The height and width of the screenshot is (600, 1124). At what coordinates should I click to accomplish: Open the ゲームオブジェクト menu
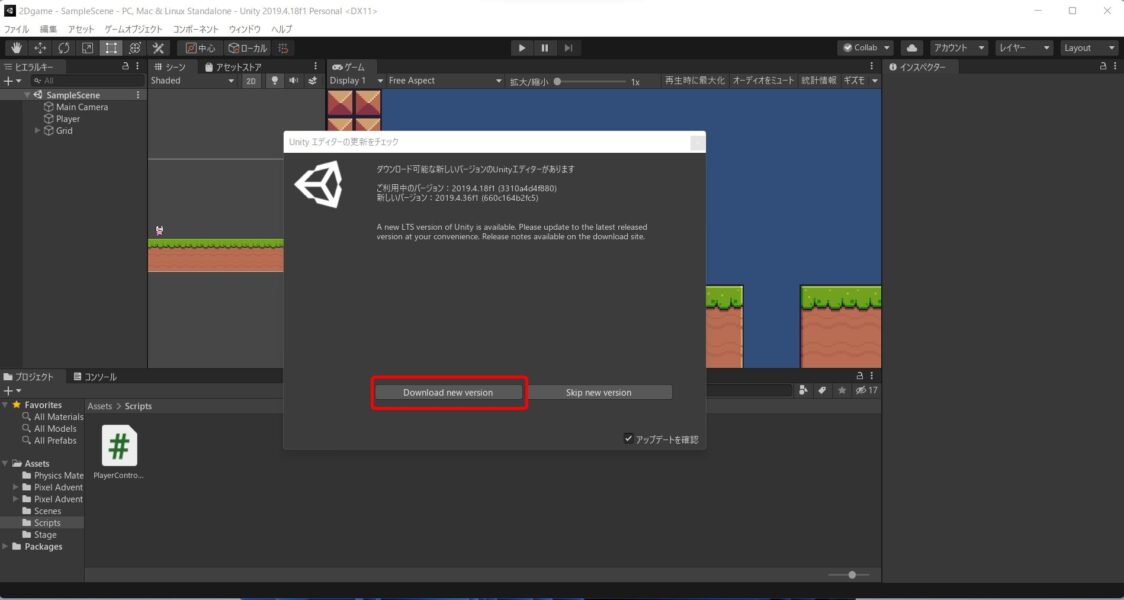pos(135,29)
